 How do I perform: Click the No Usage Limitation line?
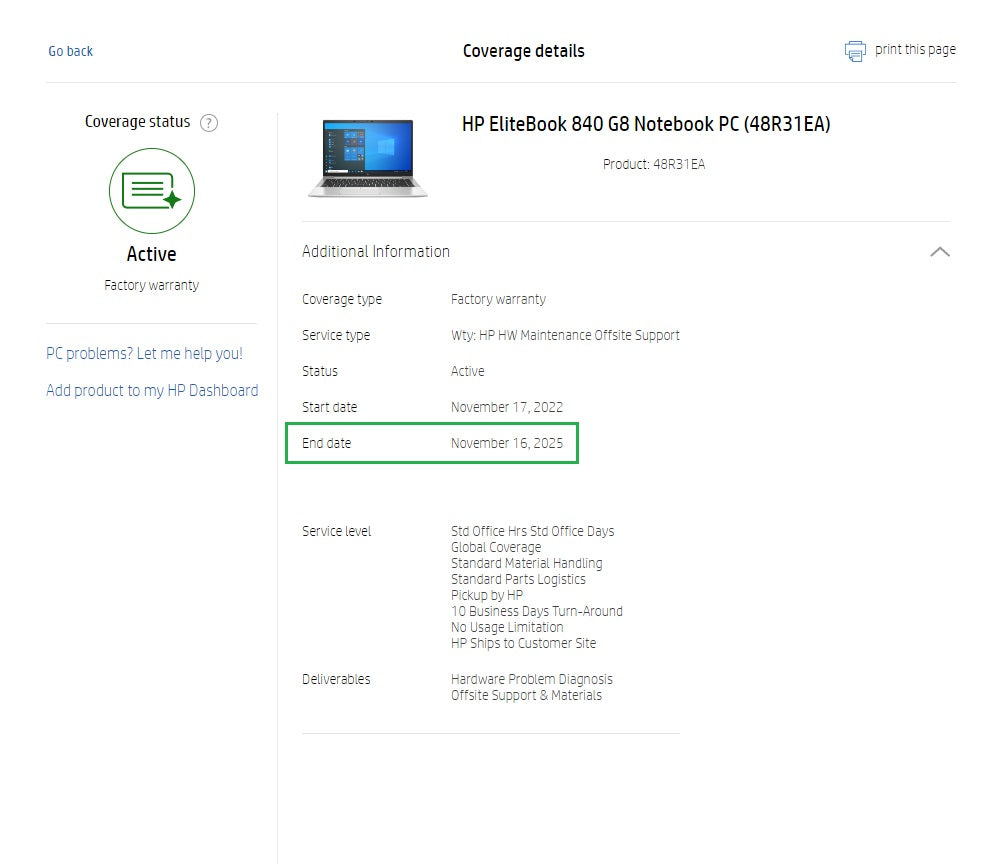[507, 627]
